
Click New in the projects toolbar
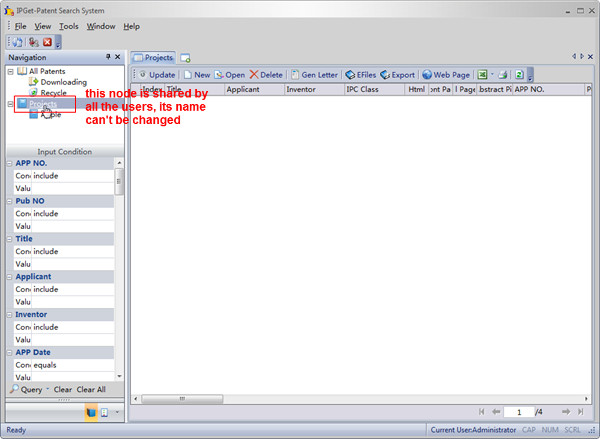(x=197, y=75)
